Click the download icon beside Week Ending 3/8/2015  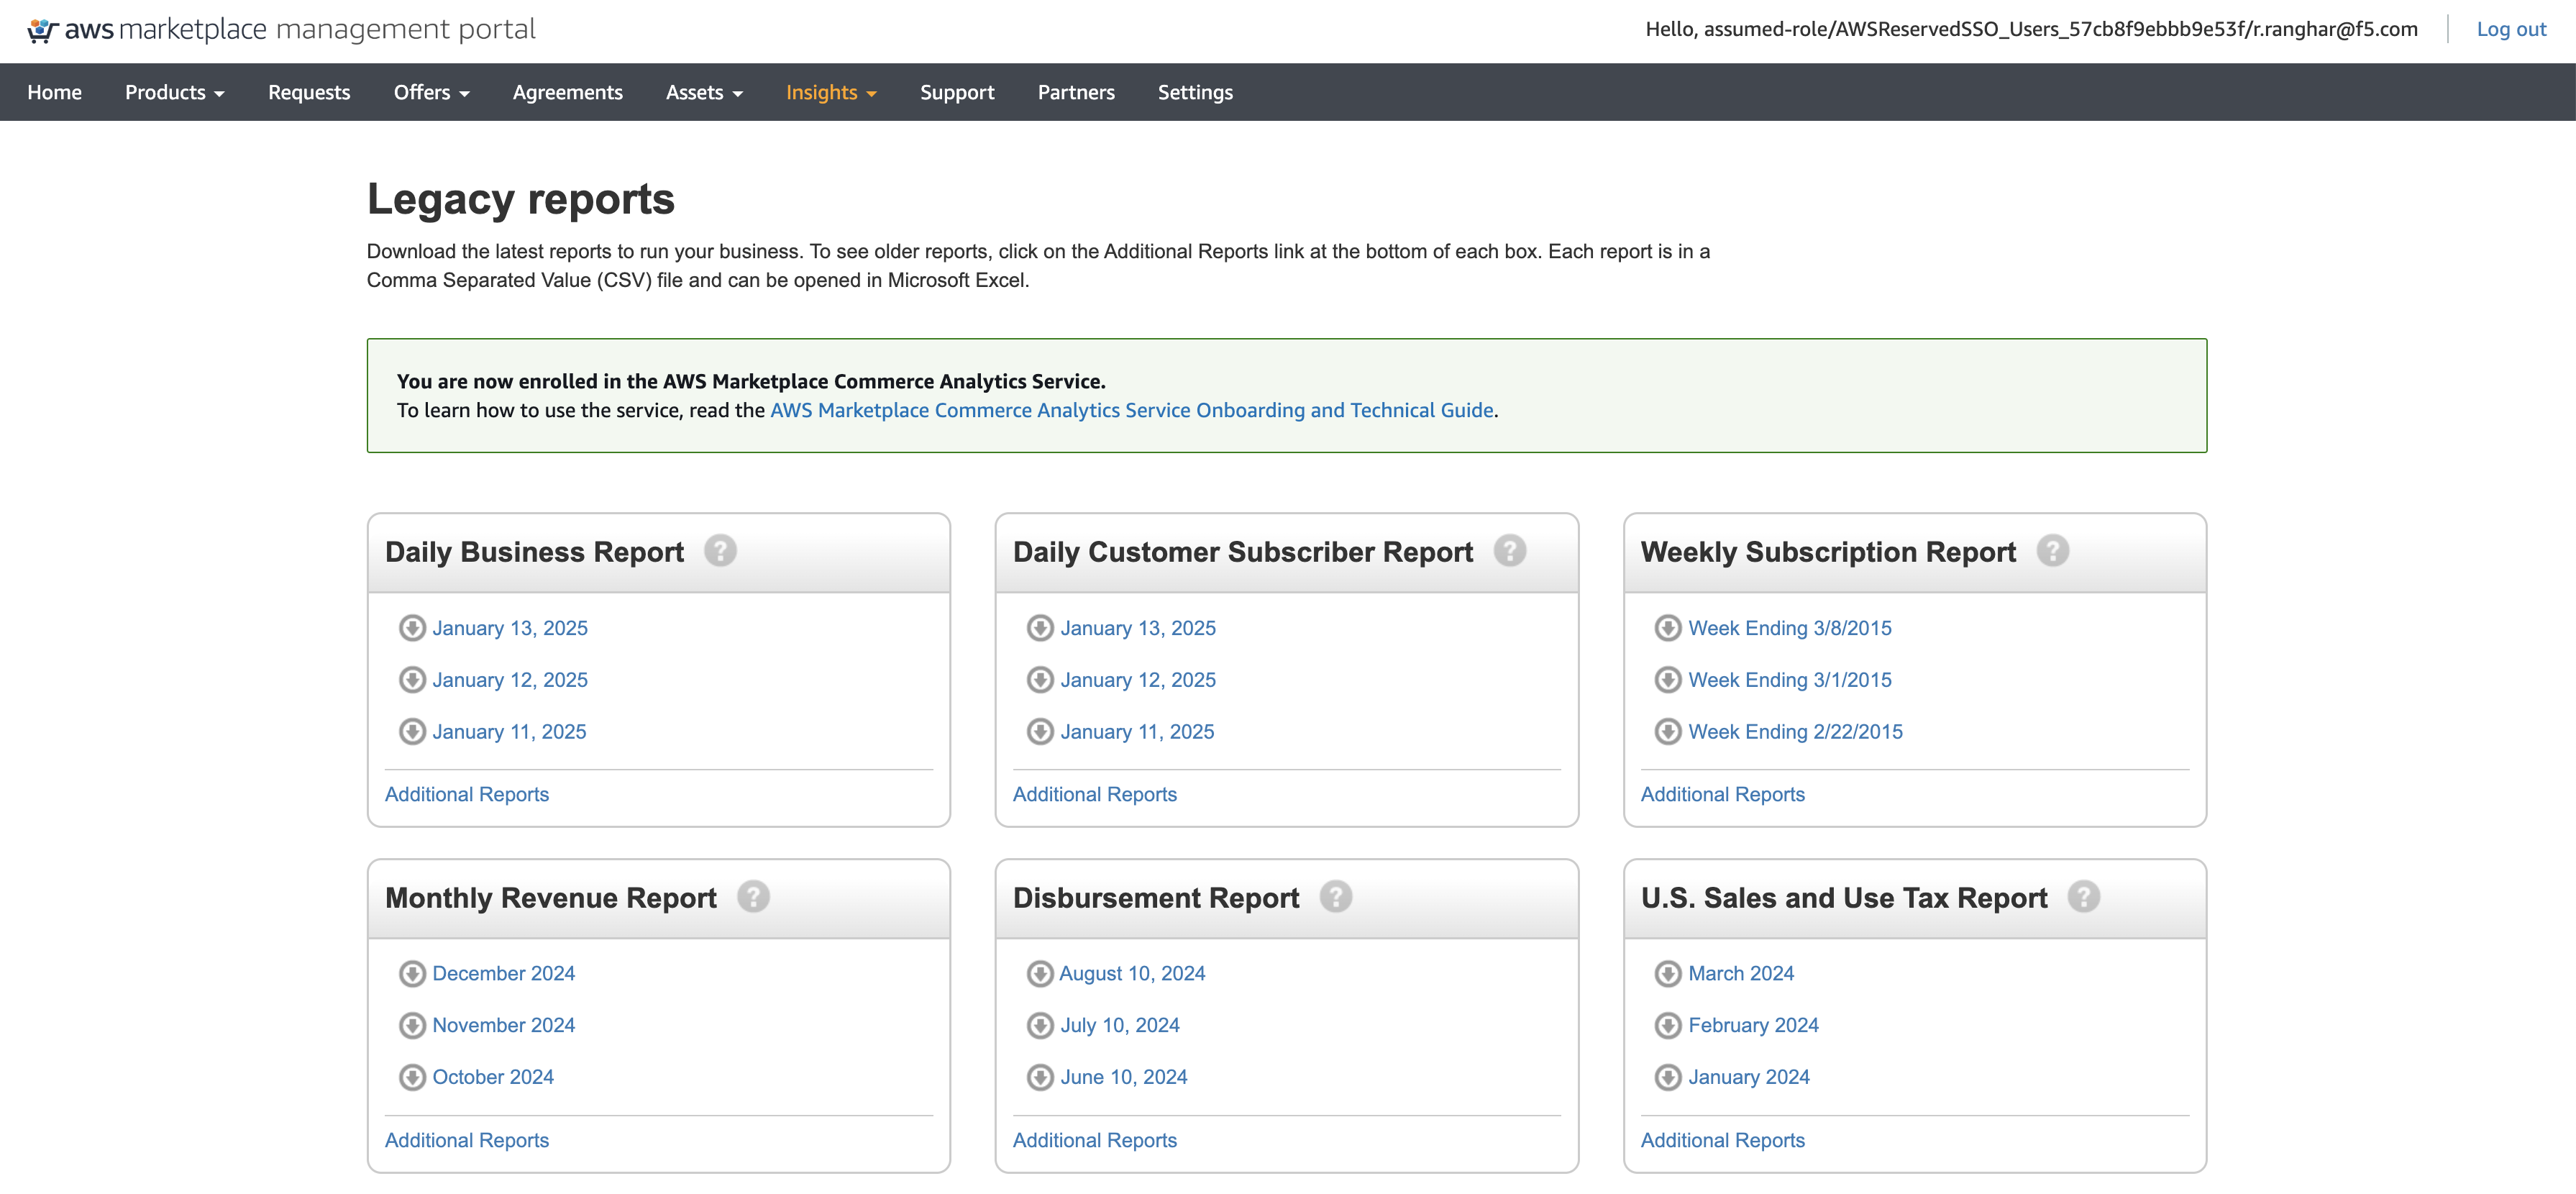click(1667, 628)
